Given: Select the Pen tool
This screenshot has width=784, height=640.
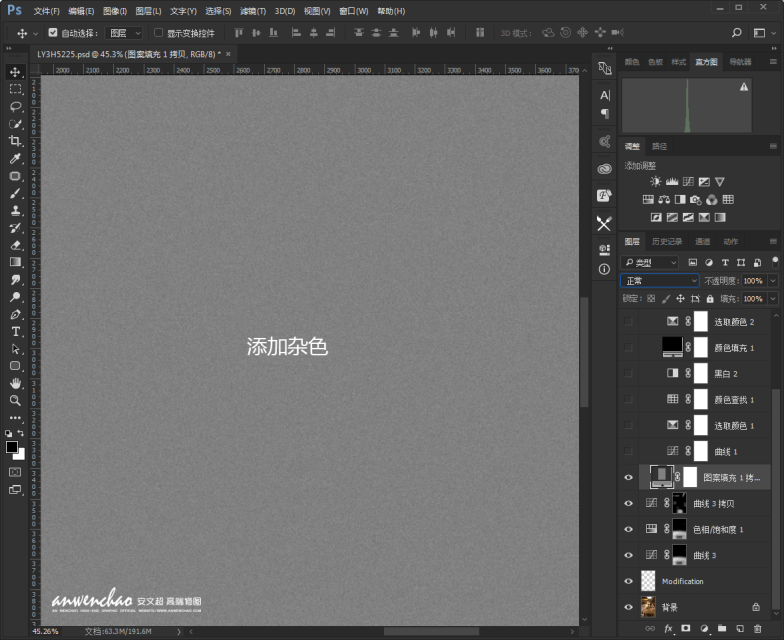Looking at the screenshot, I should point(15,314).
